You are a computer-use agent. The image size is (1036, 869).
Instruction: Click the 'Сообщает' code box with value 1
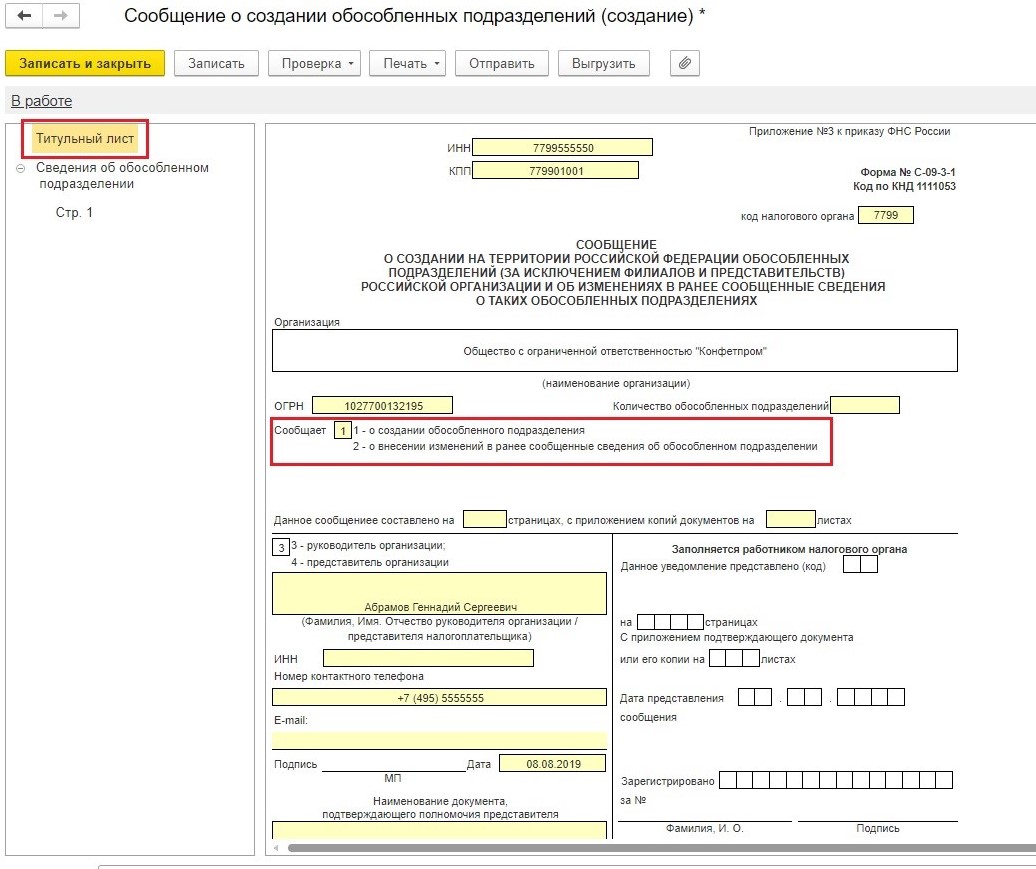pos(342,430)
